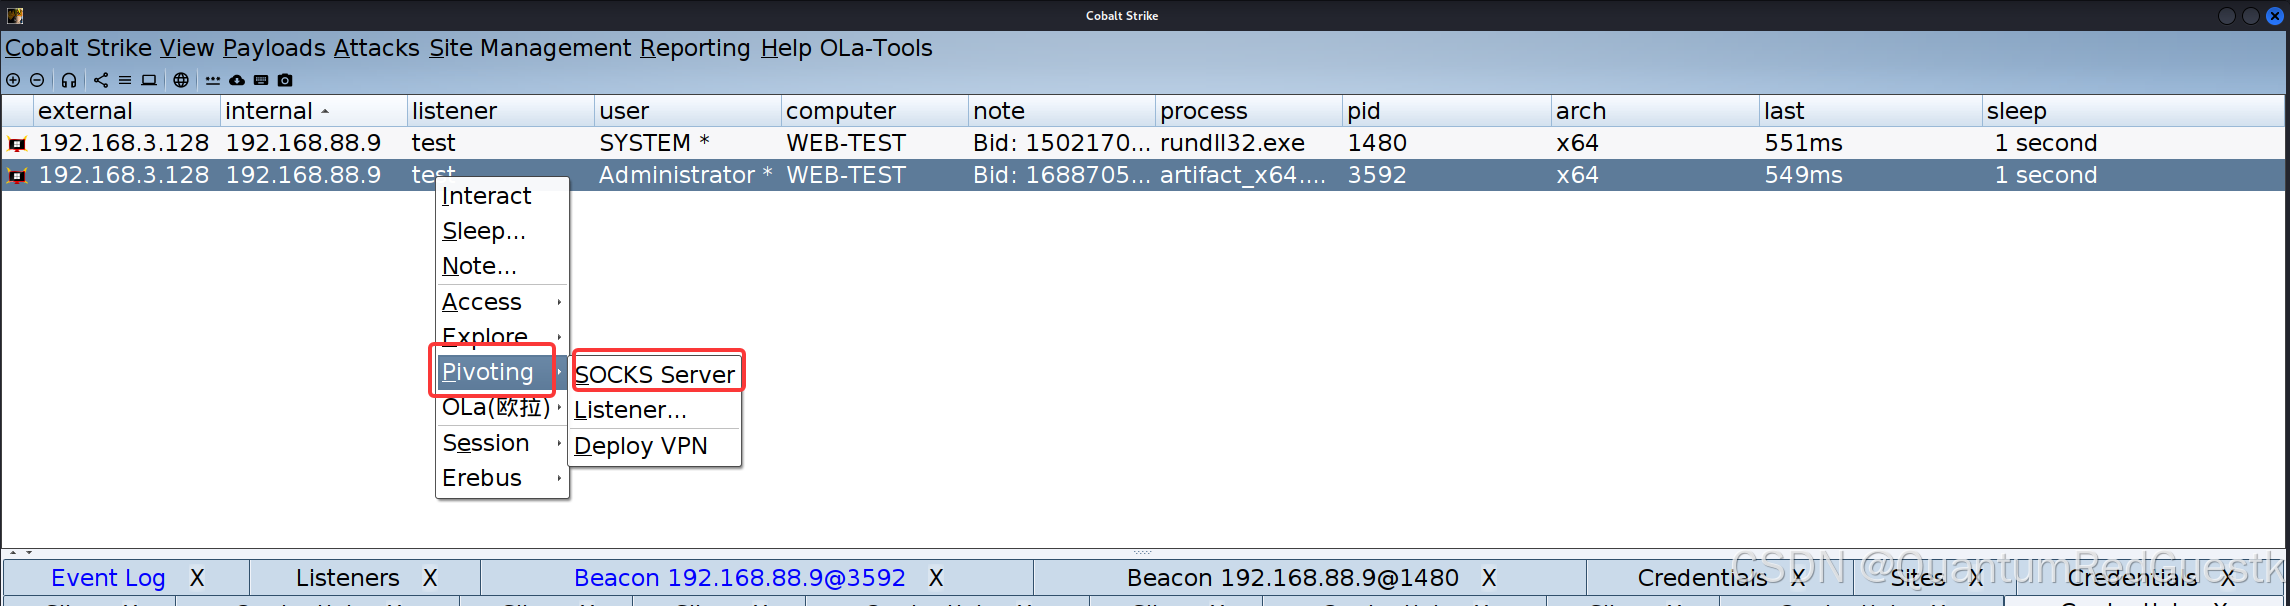The height and width of the screenshot is (606, 2290).
Task: Sort by the last column header
Action: [x=1871, y=111]
